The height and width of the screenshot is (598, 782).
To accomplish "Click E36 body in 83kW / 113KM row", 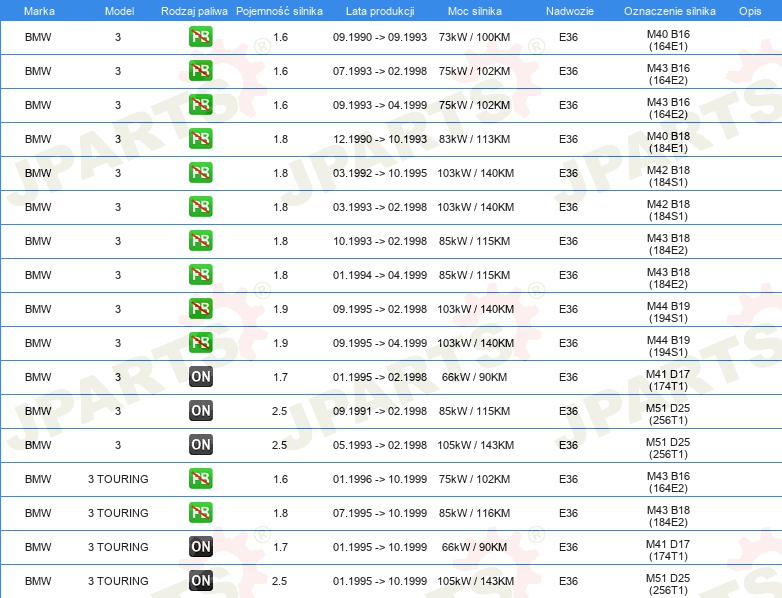I will [x=569, y=139].
